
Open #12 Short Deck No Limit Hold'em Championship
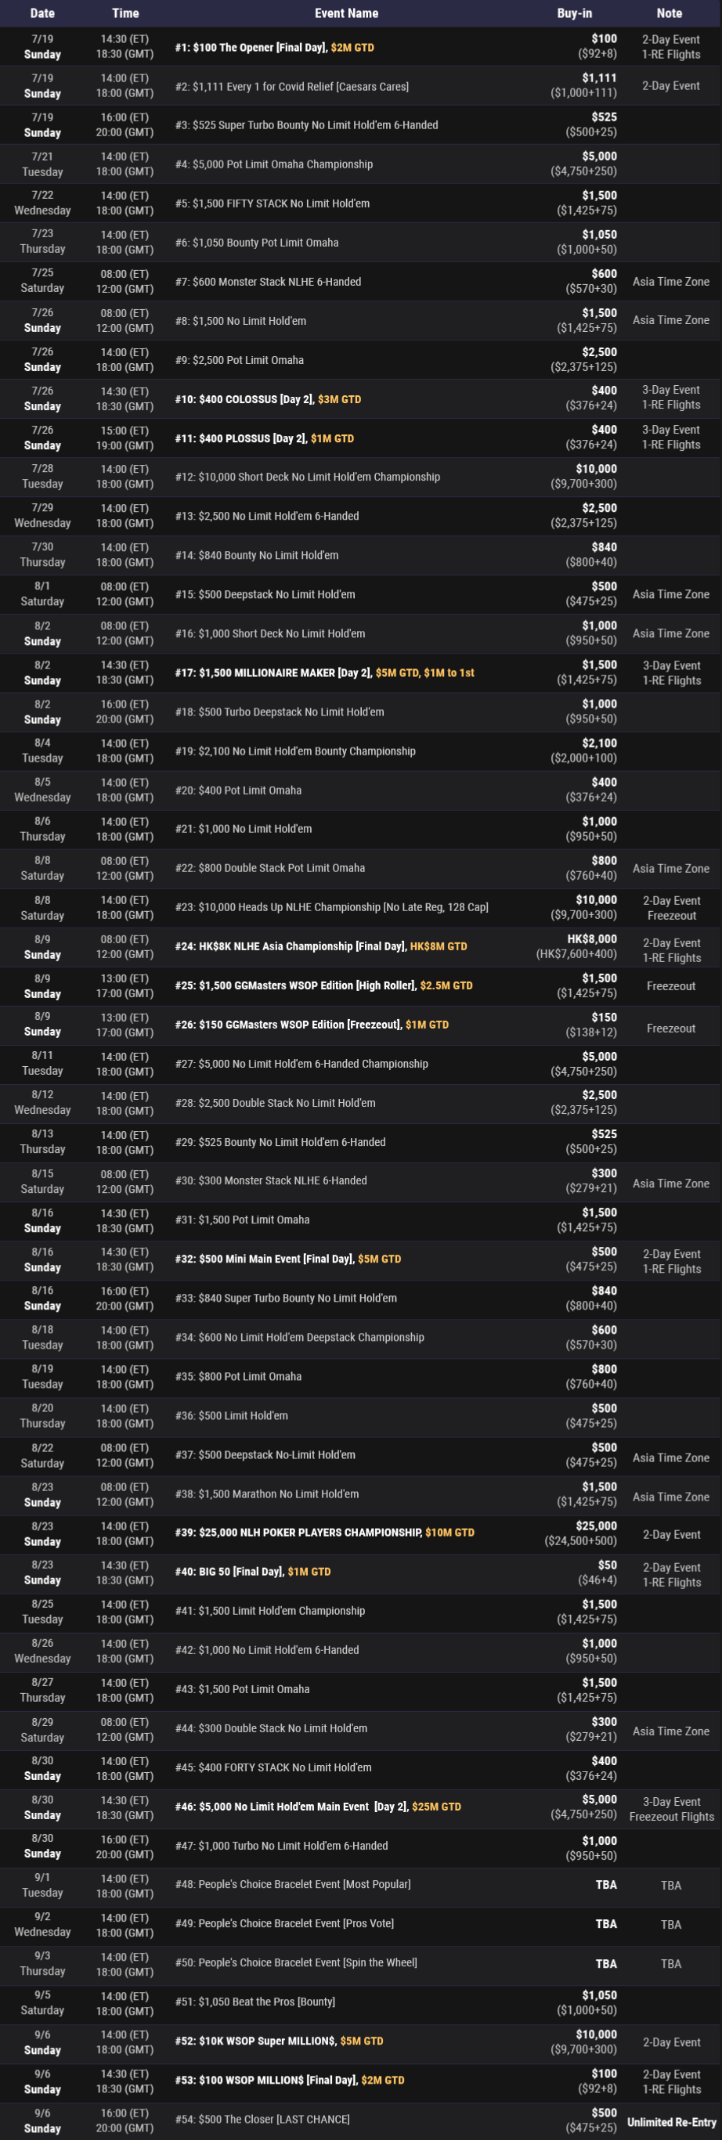[x=307, y=477]
